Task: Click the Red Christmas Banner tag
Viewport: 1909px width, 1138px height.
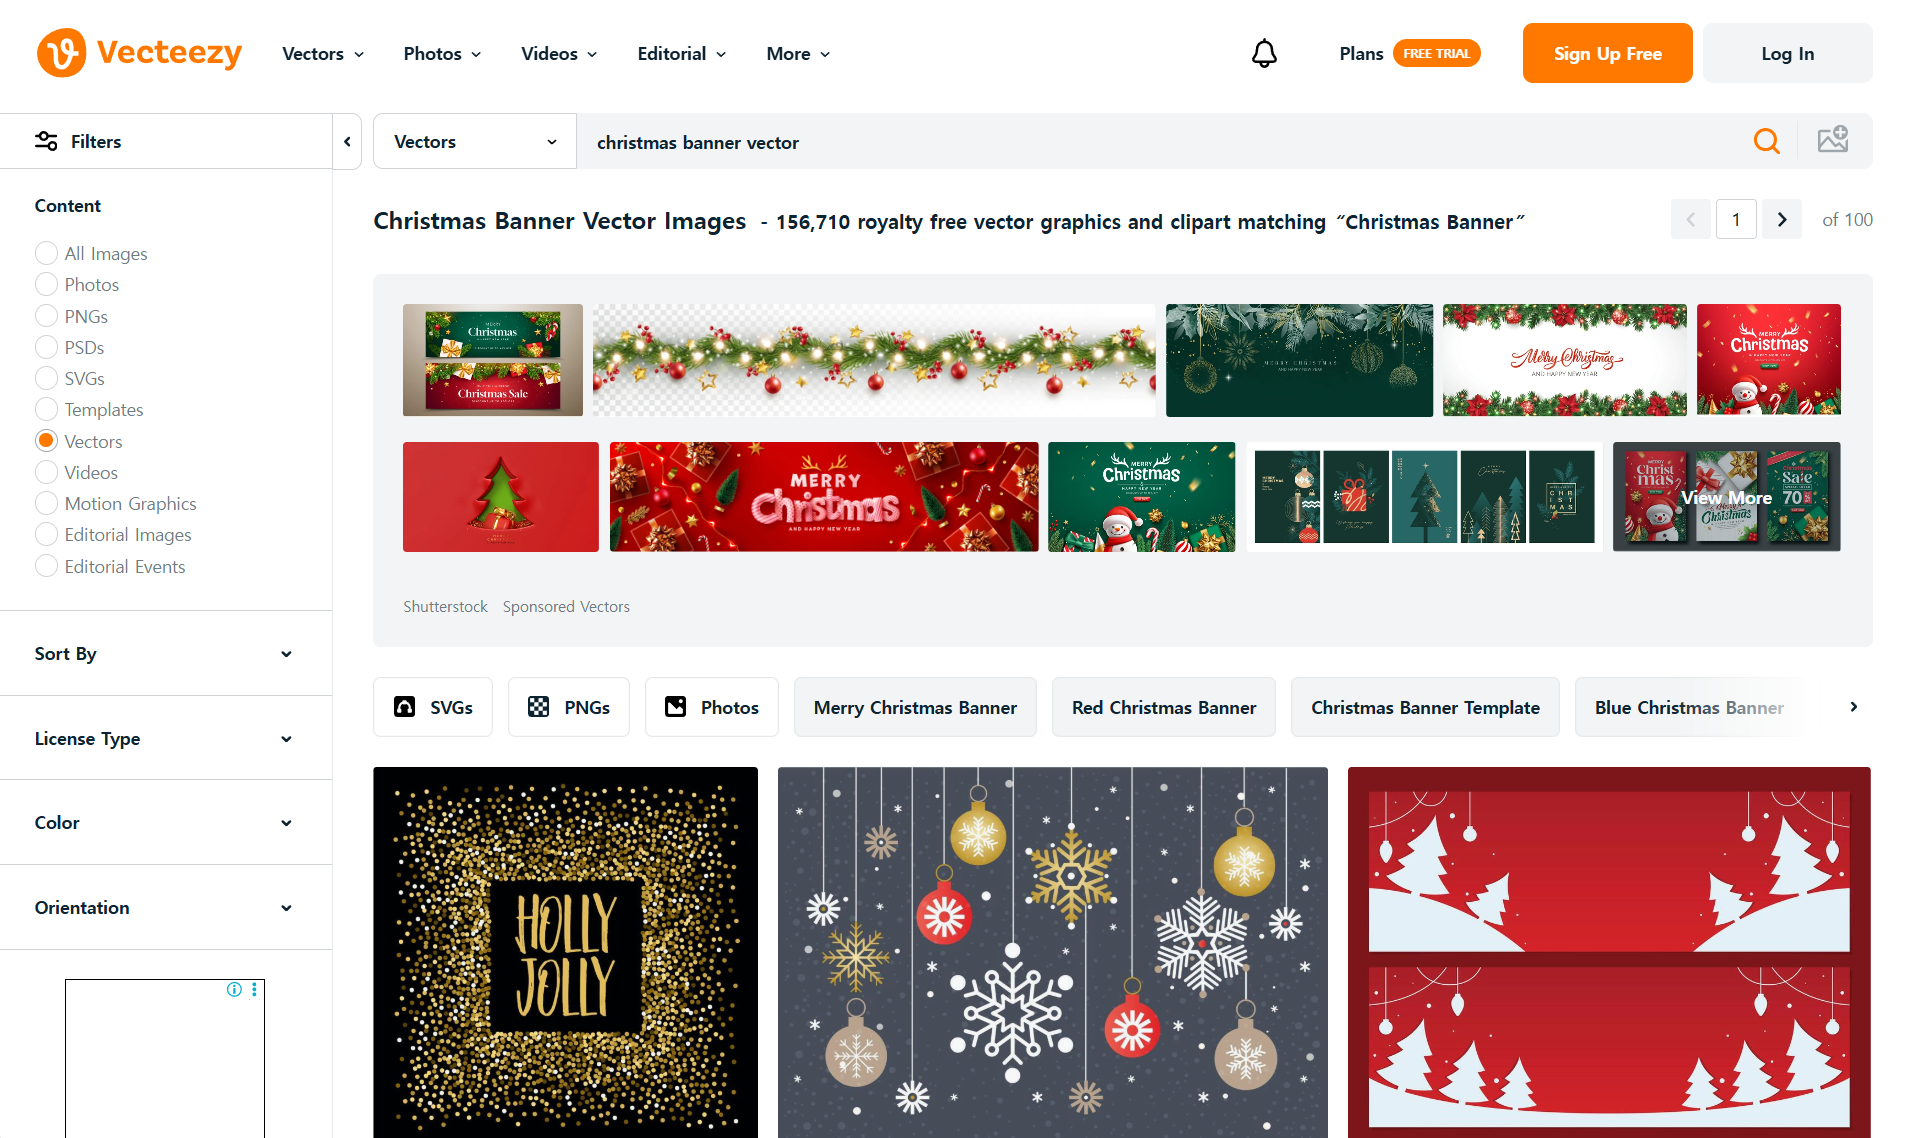Action: (x=1164, y=707)
